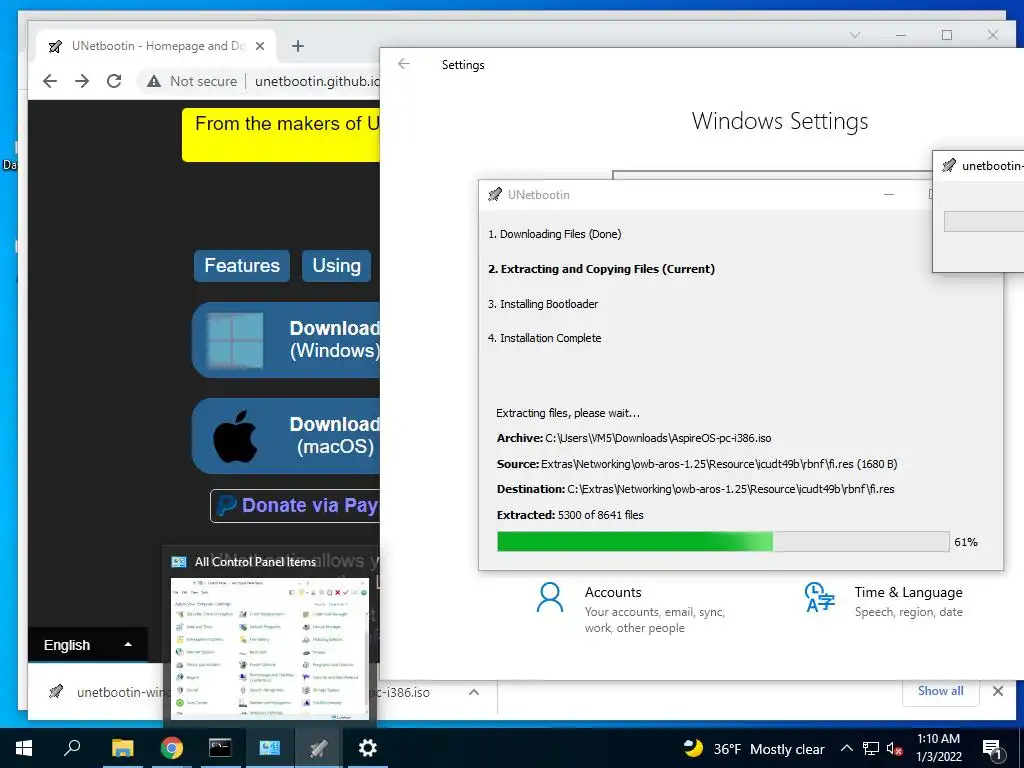Image resolution: width=1024 pixels, height=768 pixels.
Task: Open a new Chrome tab
Action: tap(298, 46)
